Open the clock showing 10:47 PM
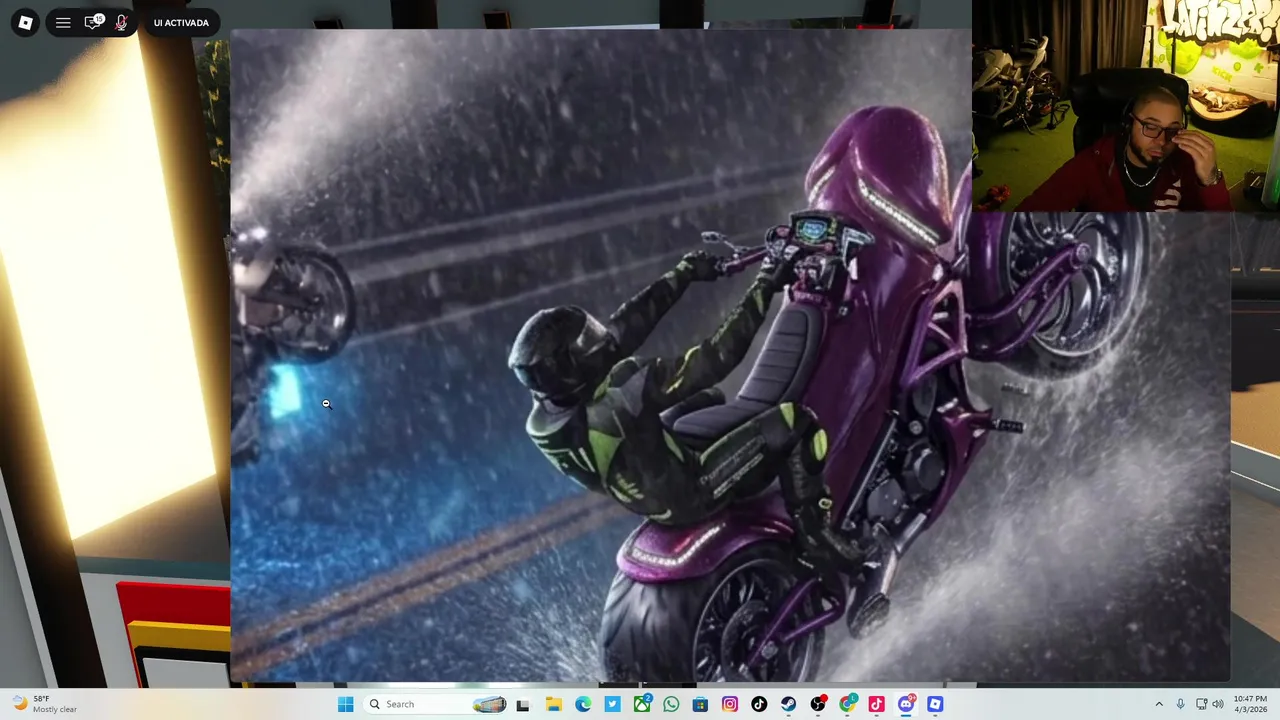This screenshot has height=720, width=1280. click(x=1250, y=704)
